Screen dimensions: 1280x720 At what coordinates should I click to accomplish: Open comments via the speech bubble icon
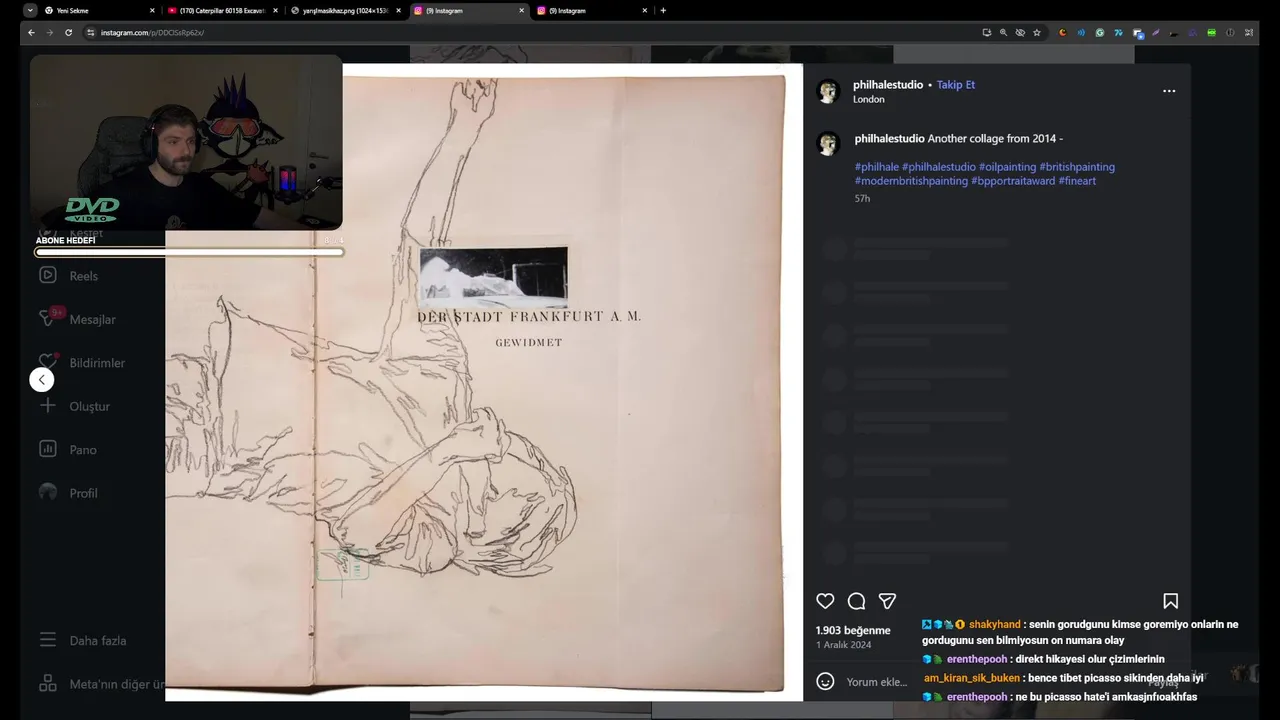[856, 601]
